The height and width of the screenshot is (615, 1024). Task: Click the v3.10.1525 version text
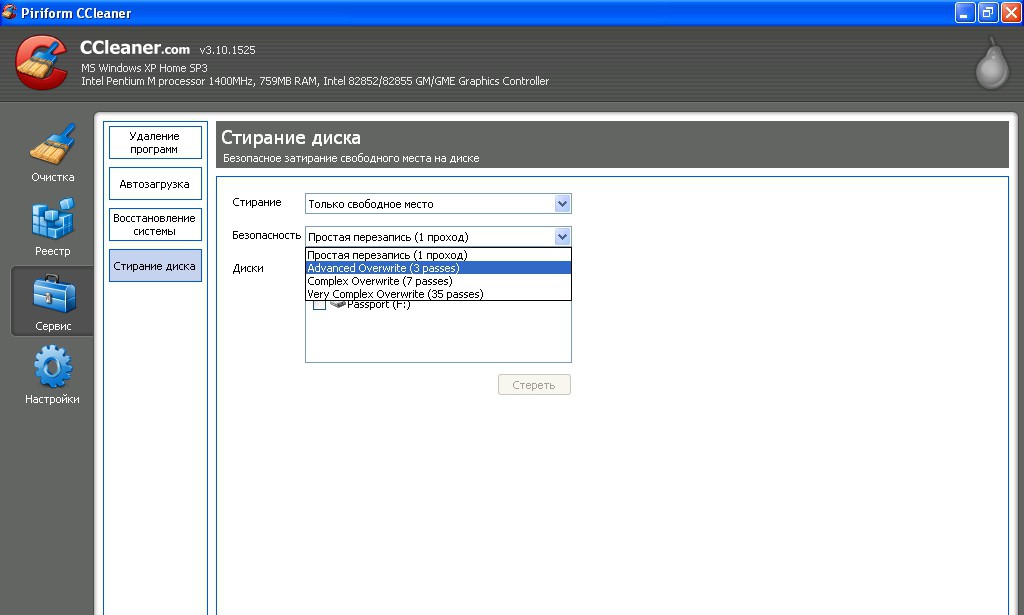click(x=227, y=50)
